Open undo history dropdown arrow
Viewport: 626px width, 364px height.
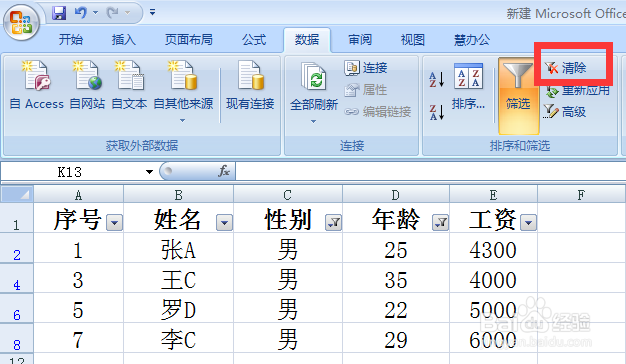tap(95, 13)
